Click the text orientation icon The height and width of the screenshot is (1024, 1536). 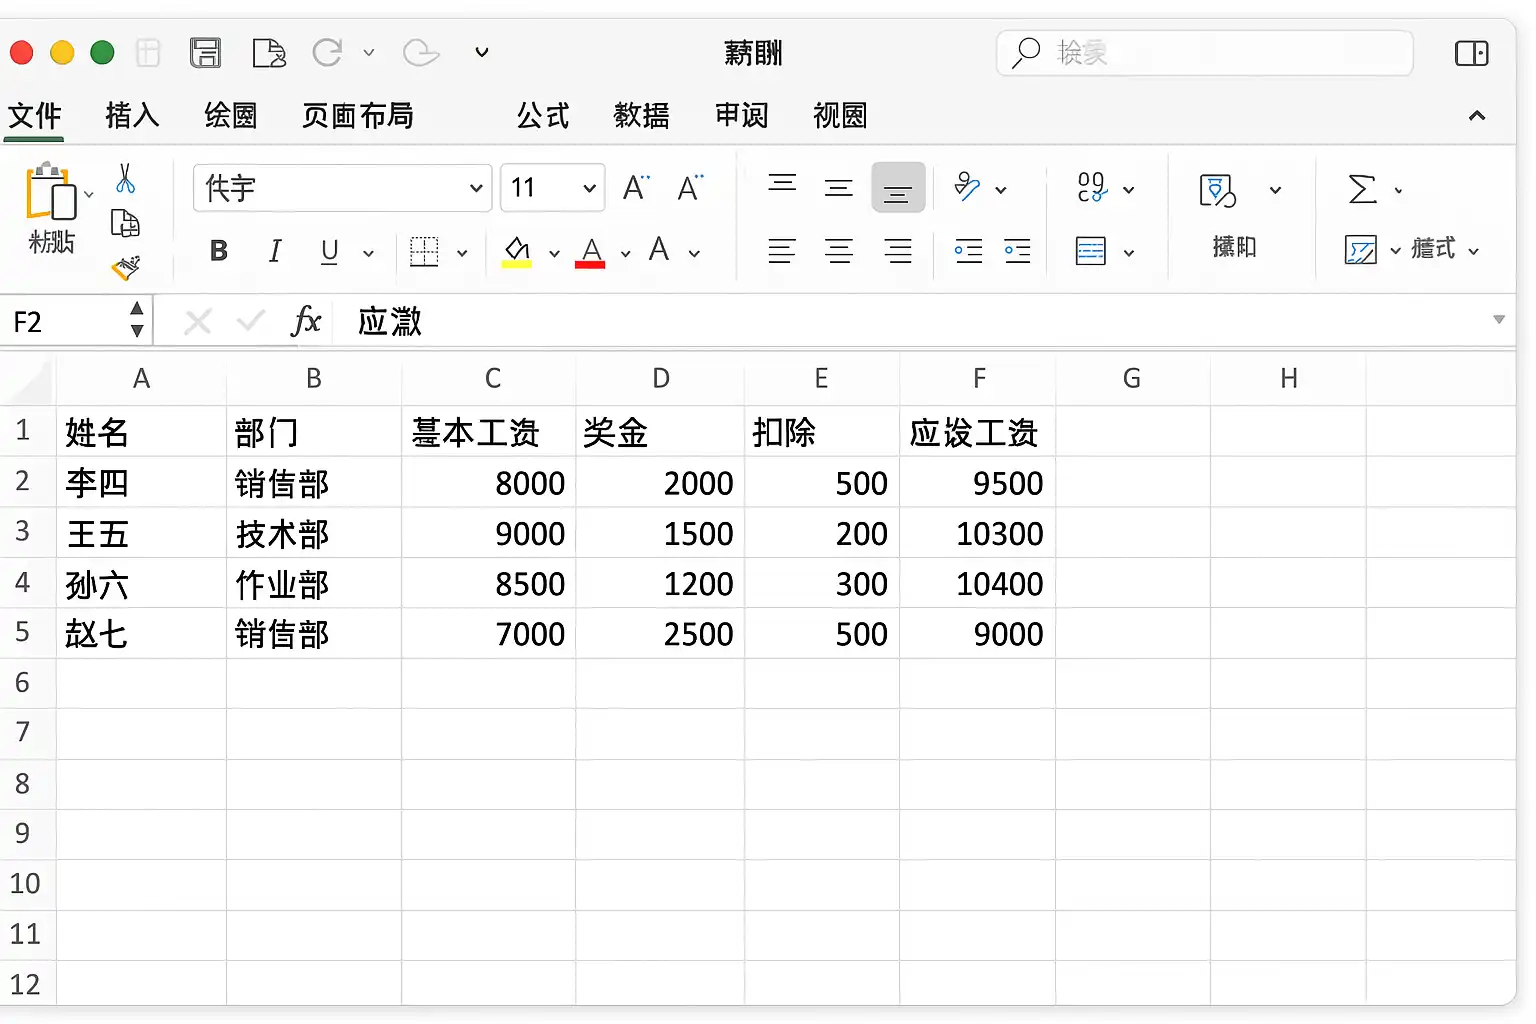coord(967,187)
